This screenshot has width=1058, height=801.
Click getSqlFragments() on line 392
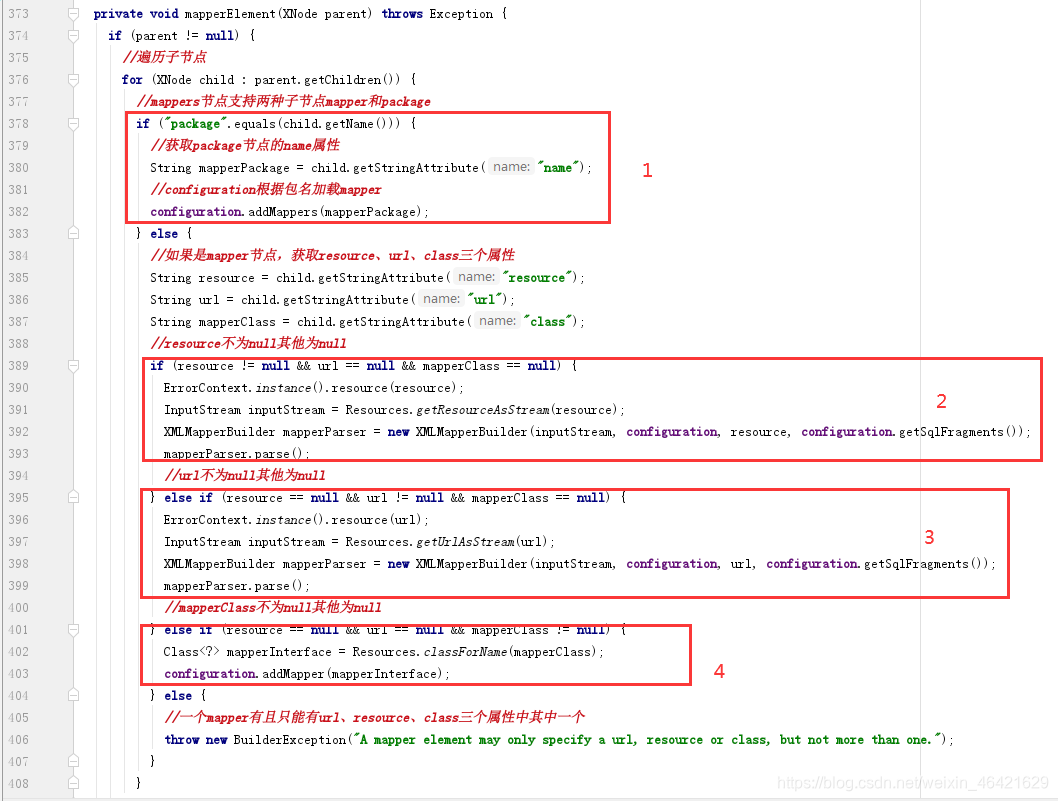(x=958, y=432)
